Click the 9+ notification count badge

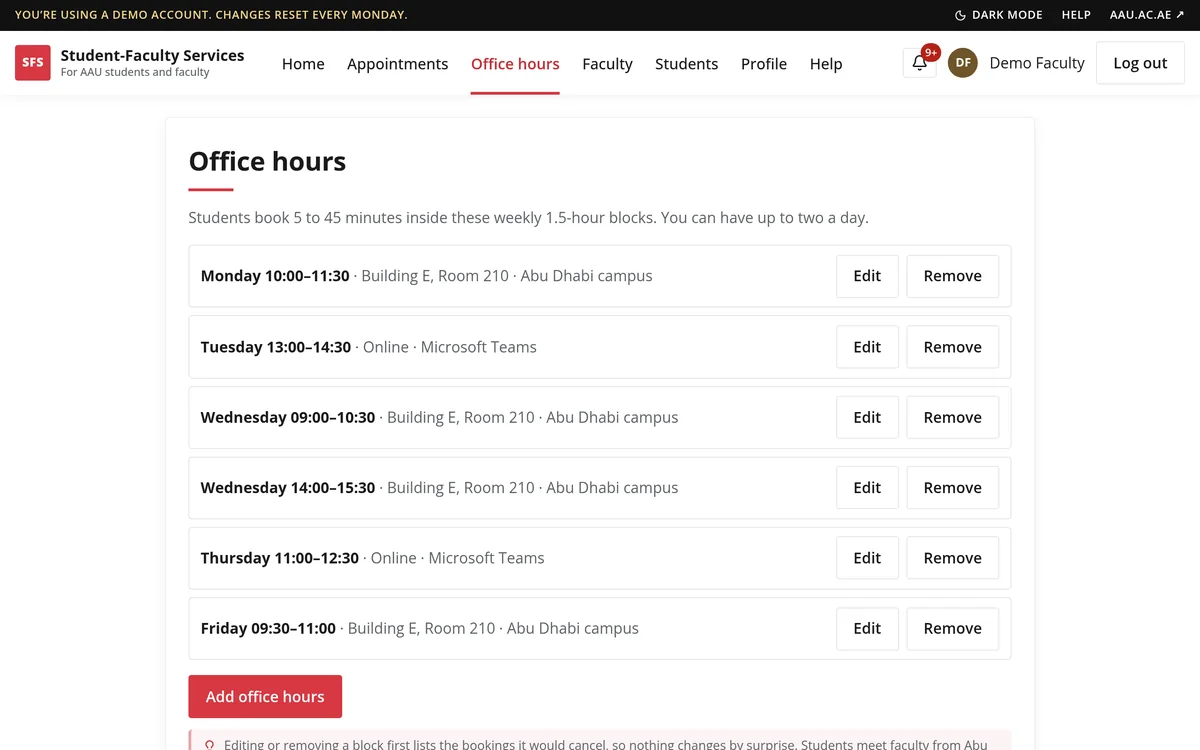point(931,52)
